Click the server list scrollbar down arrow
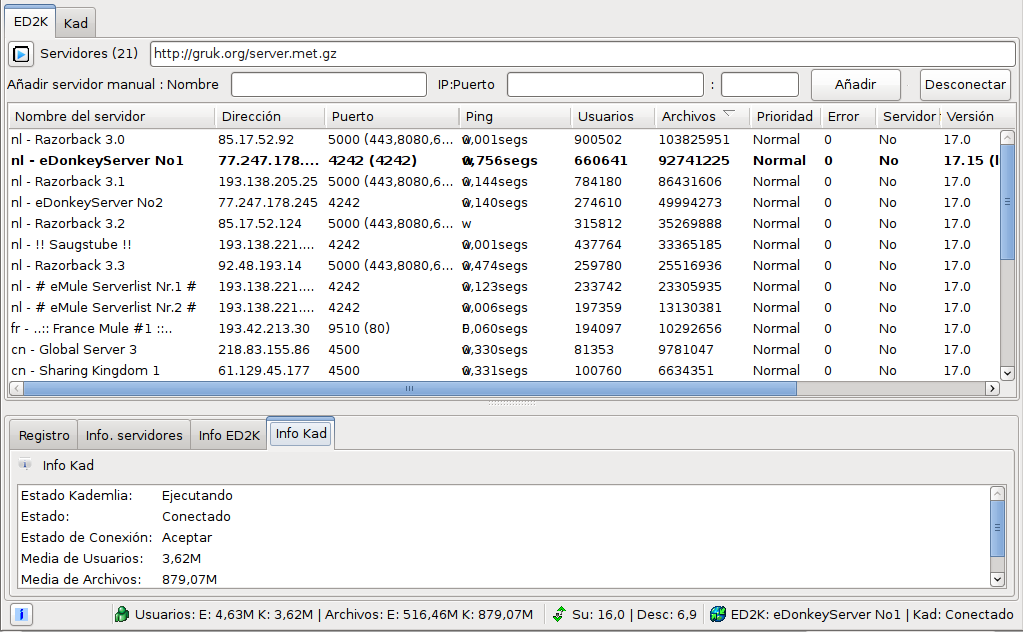1023x632 pixels. point(1007,372)
